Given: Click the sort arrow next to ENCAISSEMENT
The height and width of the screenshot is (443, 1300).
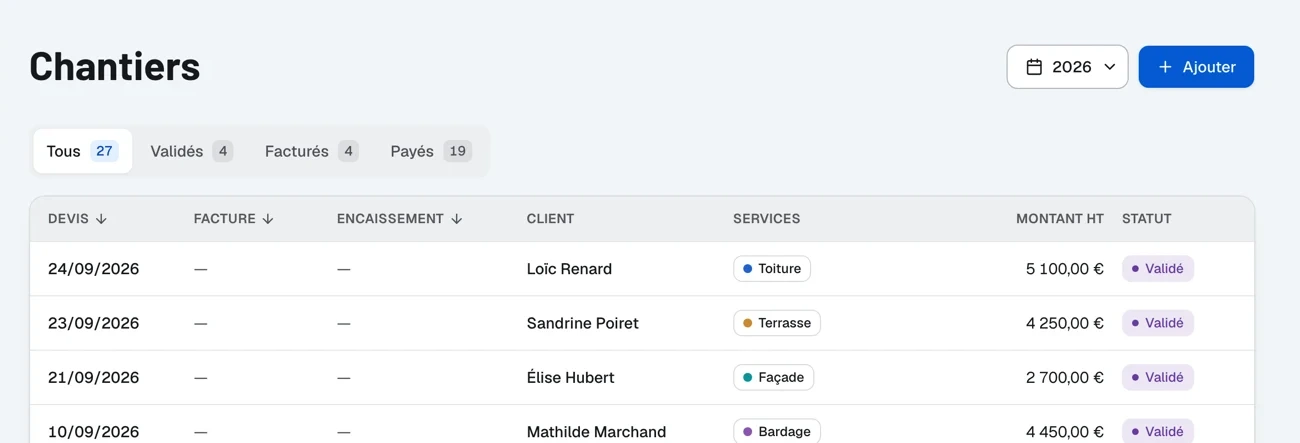Looking at the screenshot, I should [457, 219].
